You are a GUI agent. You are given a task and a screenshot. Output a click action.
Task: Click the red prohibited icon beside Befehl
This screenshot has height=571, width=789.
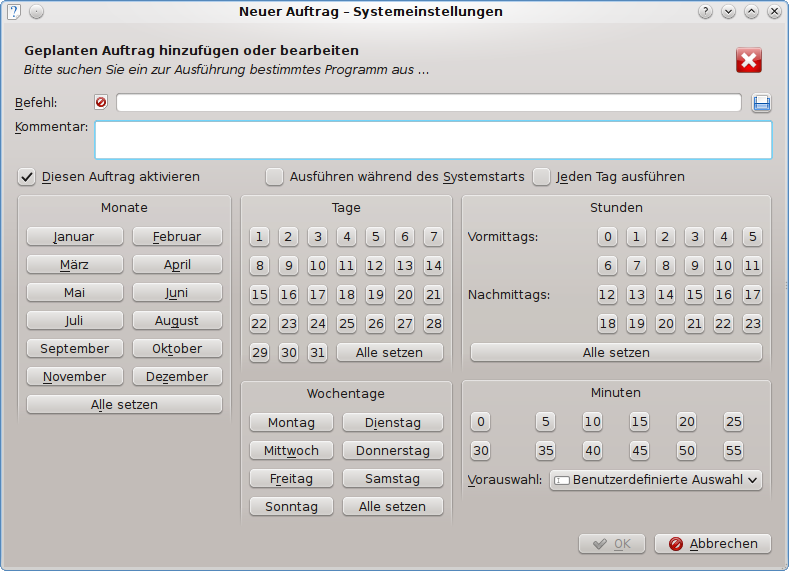[x=101, y=103]
